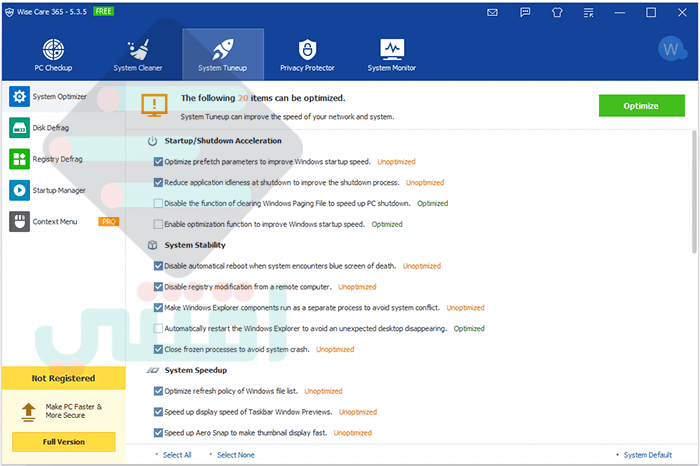The width and height of the screenshot is (700, 466).
Task: Click the System Stability section header
Action: coord(195,245)
